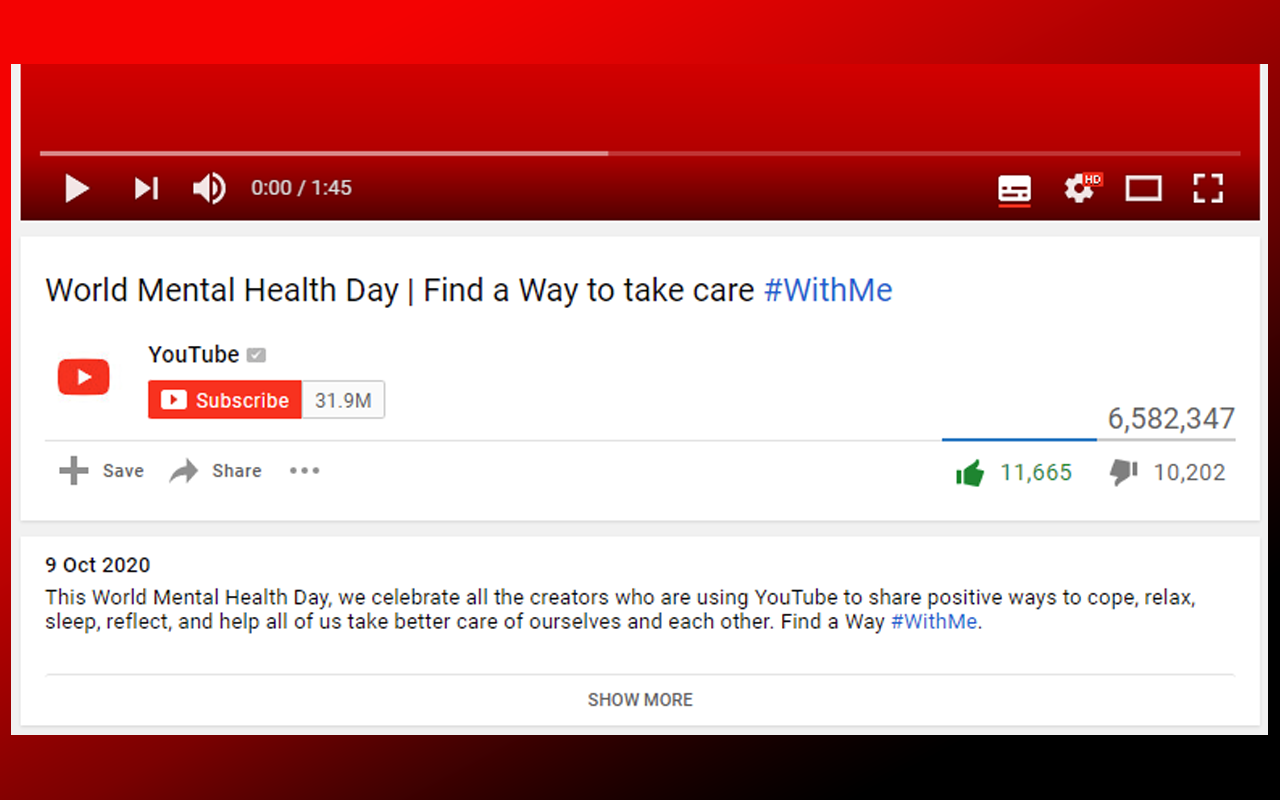Open the YouTube channel avatar

click(84, 377)
